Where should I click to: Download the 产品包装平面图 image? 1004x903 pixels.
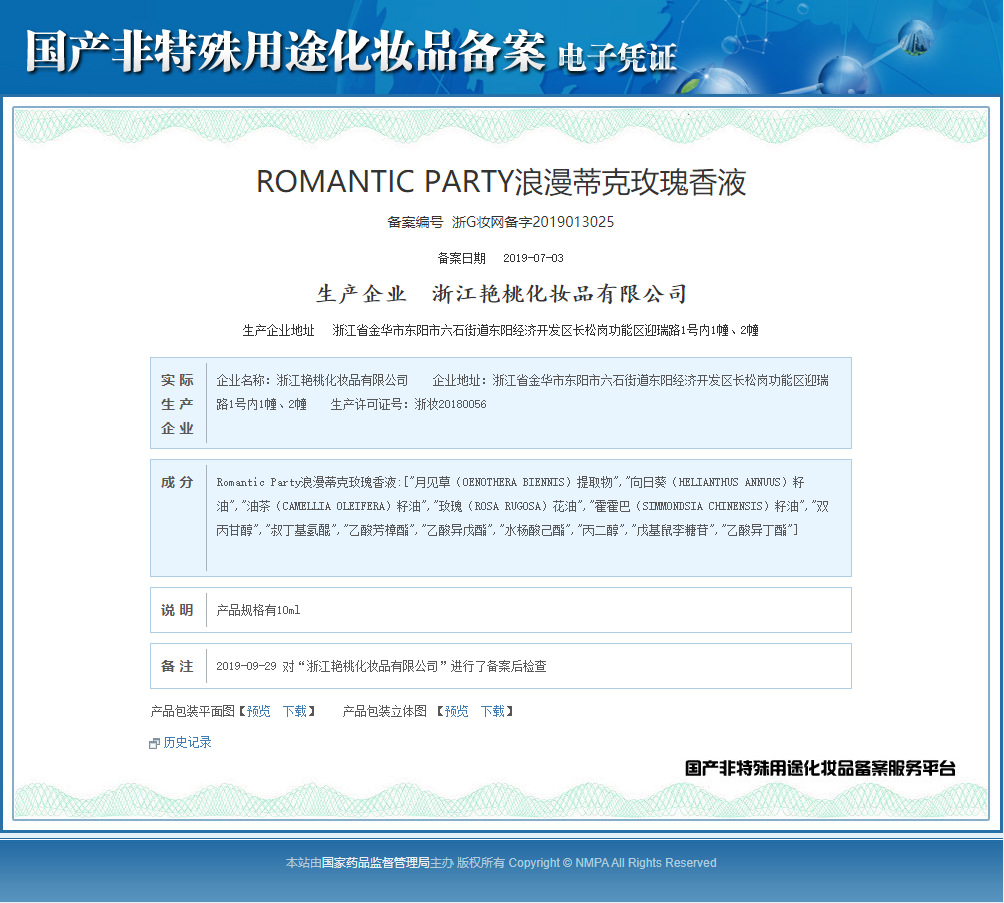coord(295,711)
